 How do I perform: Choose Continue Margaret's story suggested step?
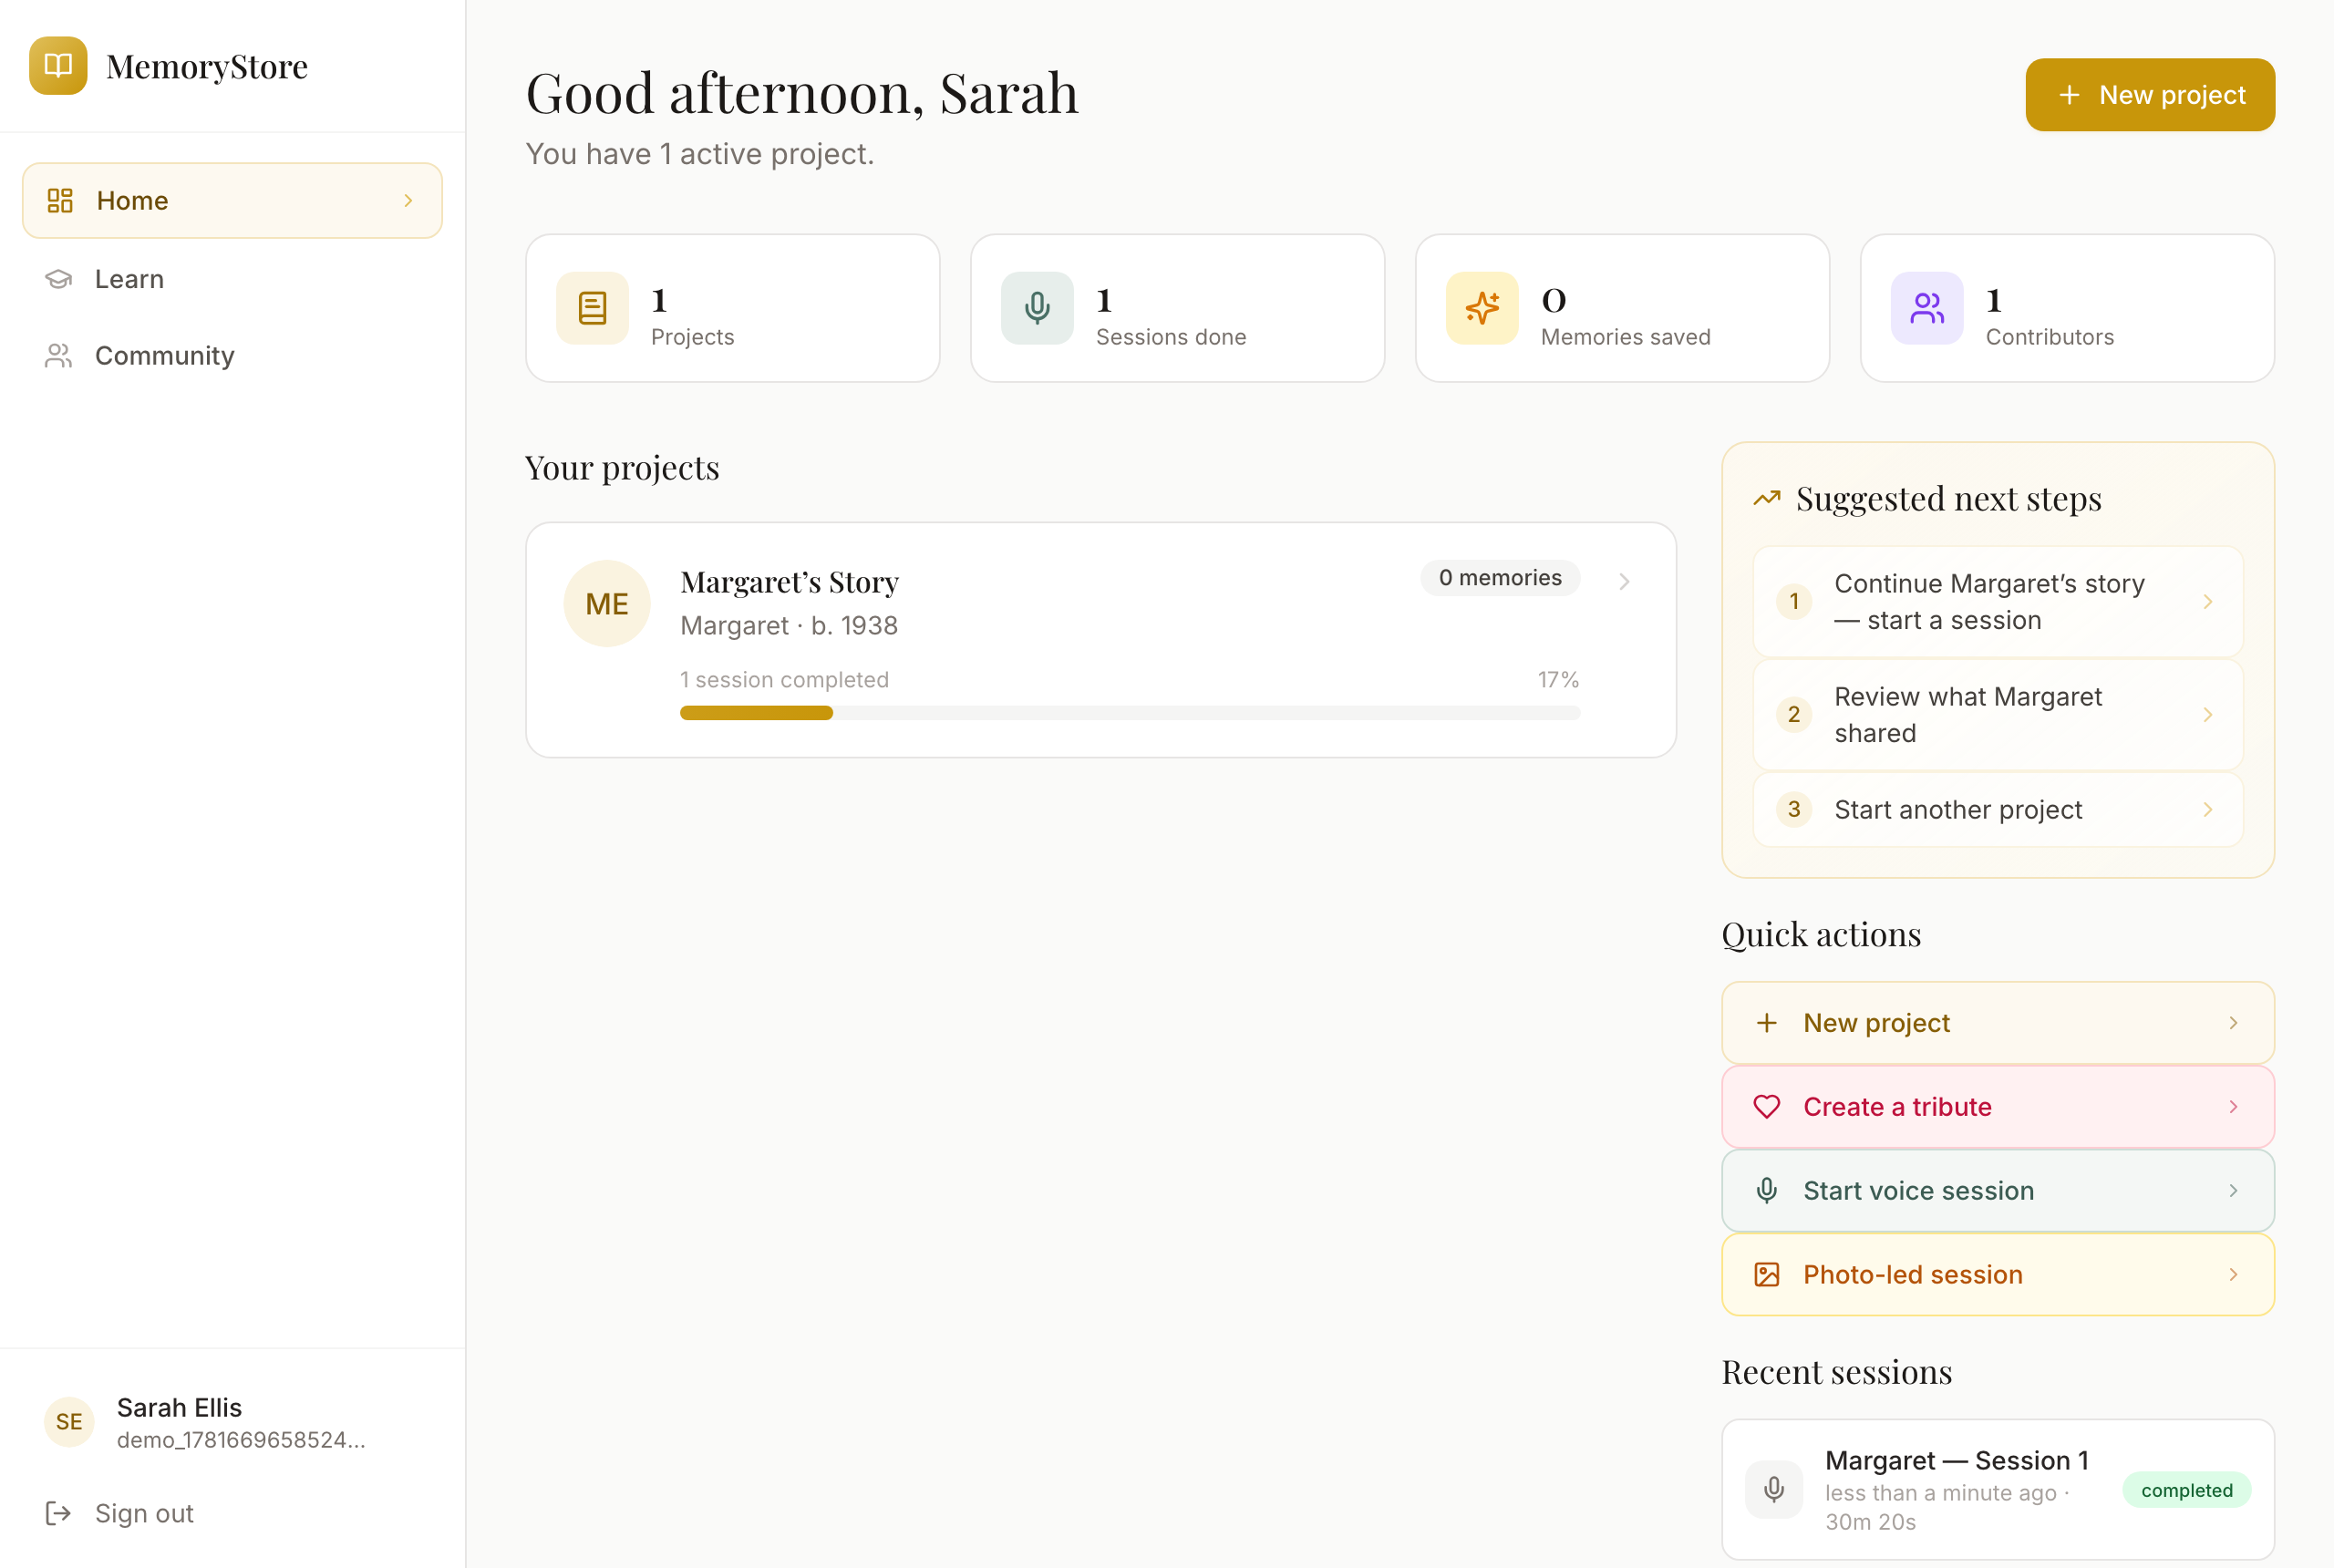[1998, 602]
